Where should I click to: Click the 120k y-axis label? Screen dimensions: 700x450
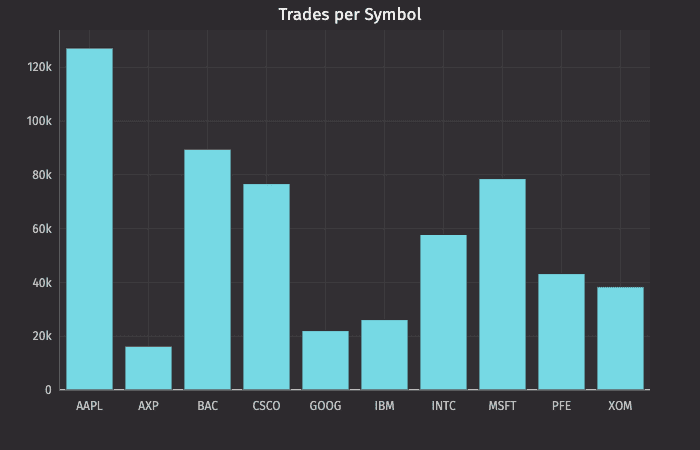pos(39,67)
